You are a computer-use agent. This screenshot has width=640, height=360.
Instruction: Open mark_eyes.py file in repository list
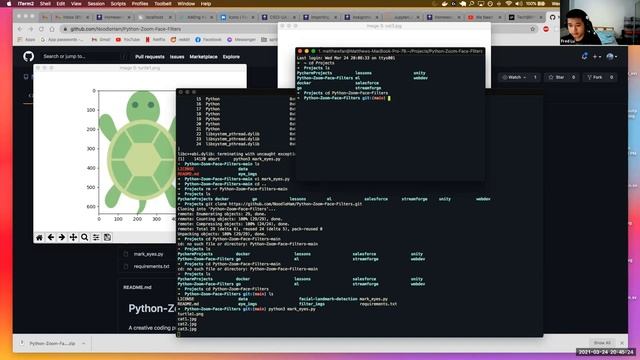pyautogui.click(x=149, y=254)
